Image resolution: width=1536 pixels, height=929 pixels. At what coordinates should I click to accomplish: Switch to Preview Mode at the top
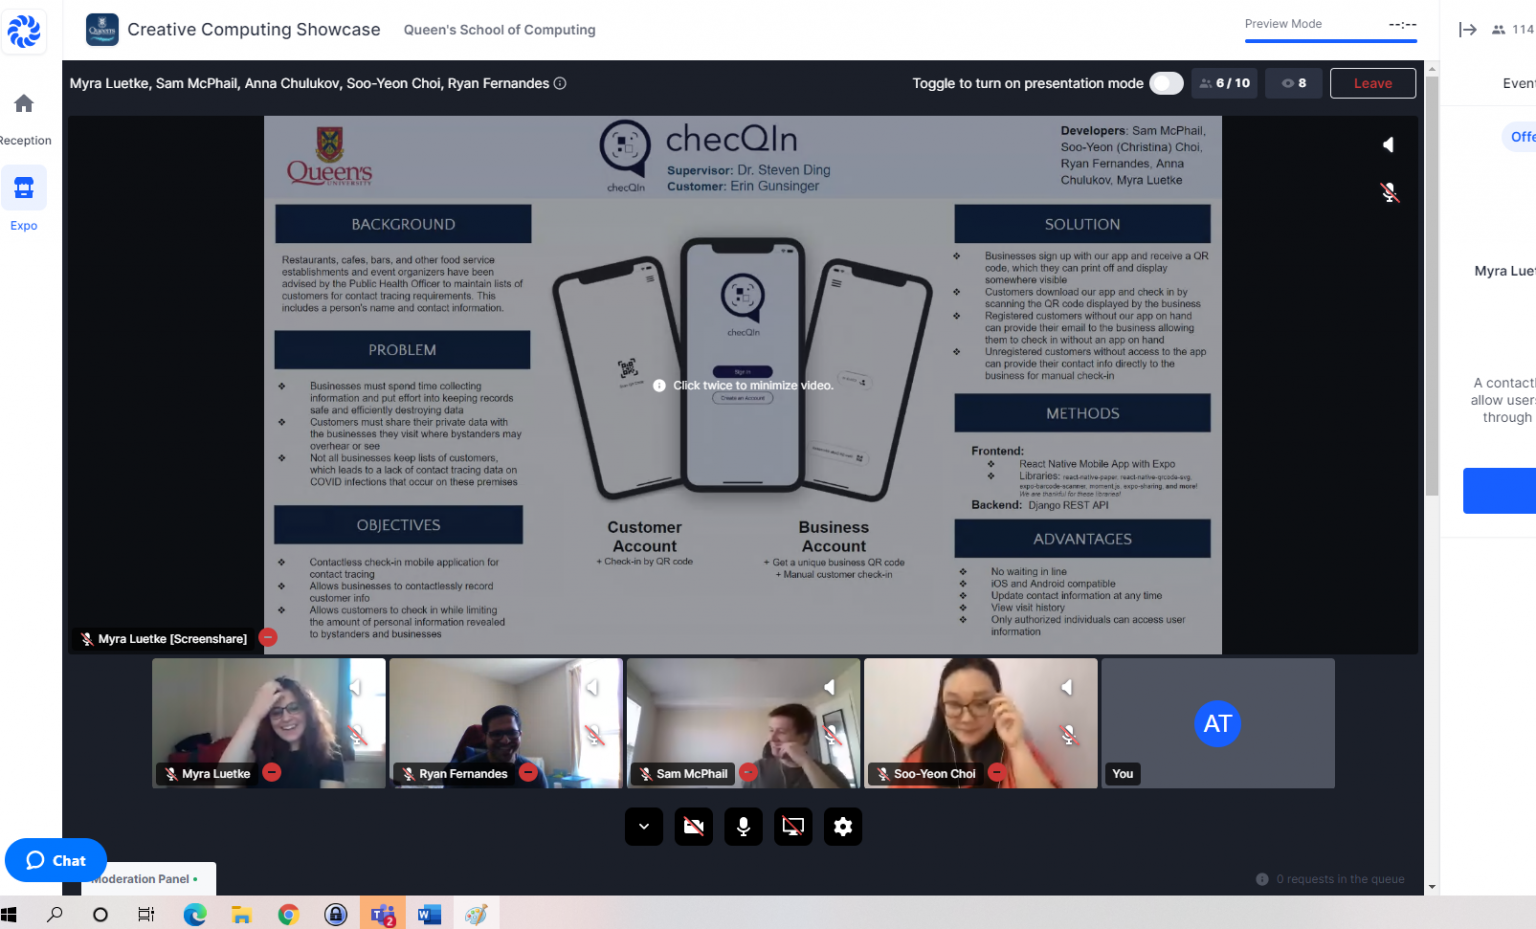point(1283,23)
